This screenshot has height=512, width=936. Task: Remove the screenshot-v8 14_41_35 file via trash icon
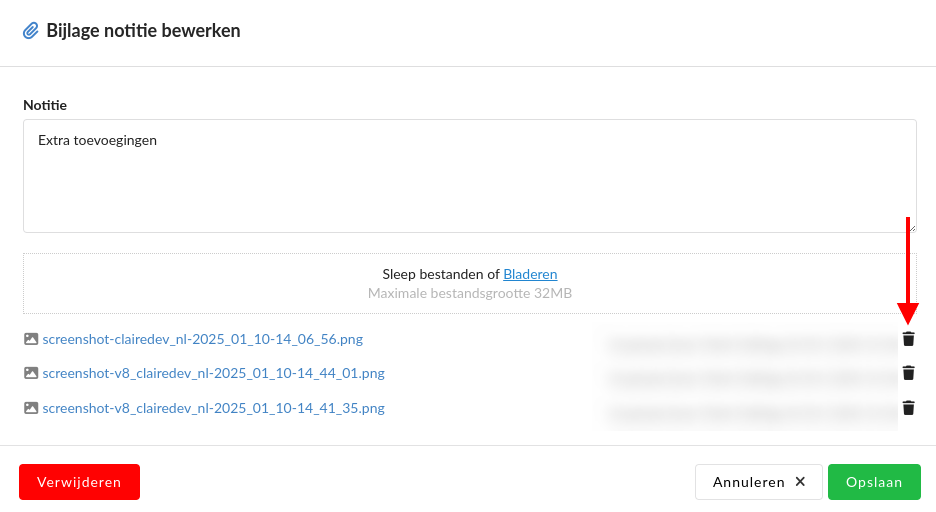coord(908,408)
